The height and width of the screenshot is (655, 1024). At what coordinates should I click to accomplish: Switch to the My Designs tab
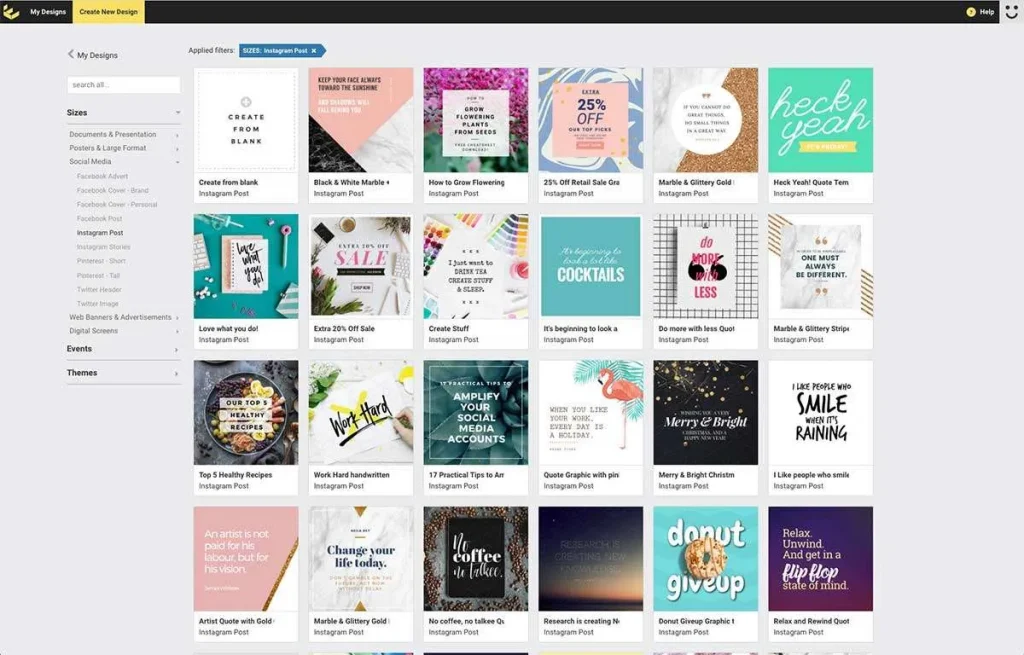coord(46,12)
